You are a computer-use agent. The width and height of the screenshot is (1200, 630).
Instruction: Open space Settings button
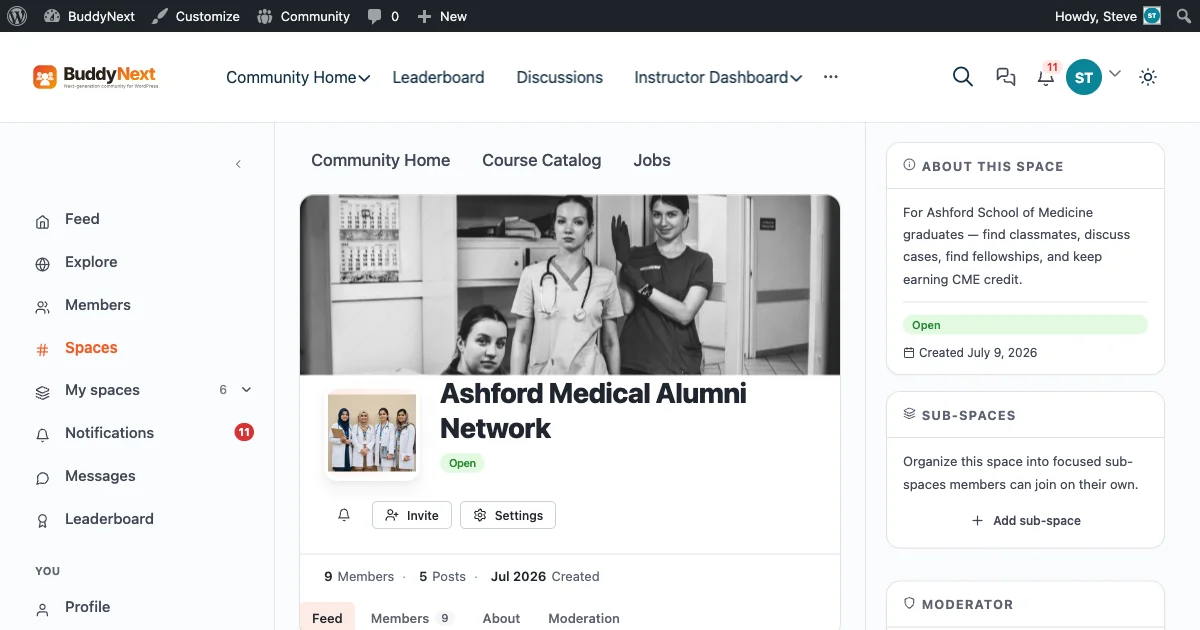click(x=508, y=515)
